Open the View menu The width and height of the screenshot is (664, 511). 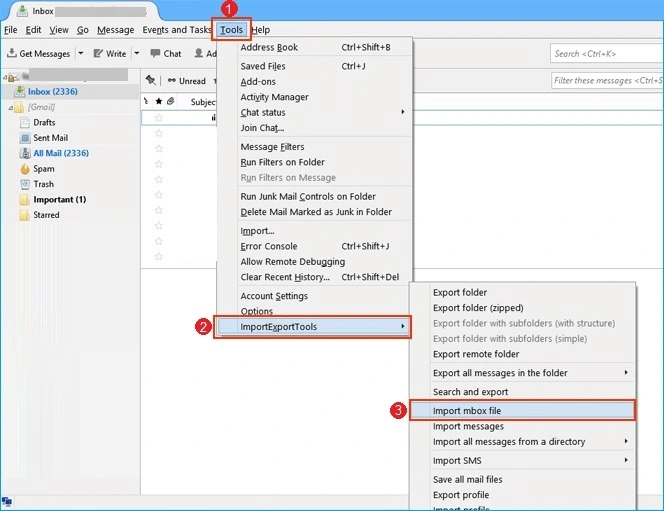tap(59, 30)
